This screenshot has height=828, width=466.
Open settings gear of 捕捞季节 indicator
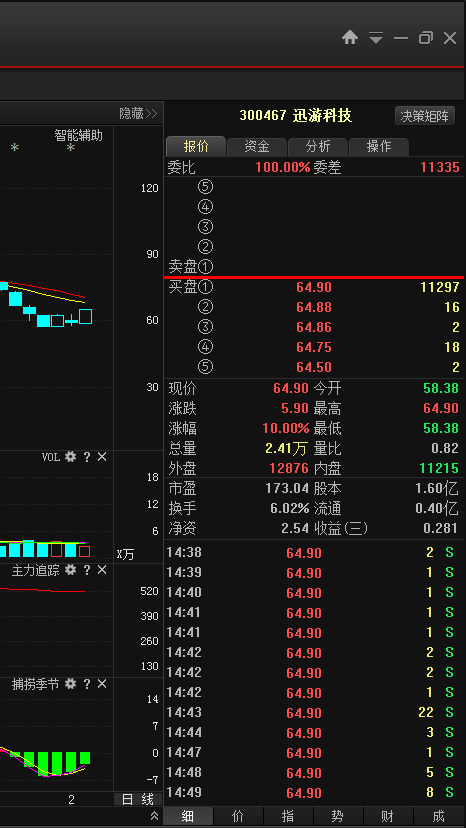tap(70, 684)
